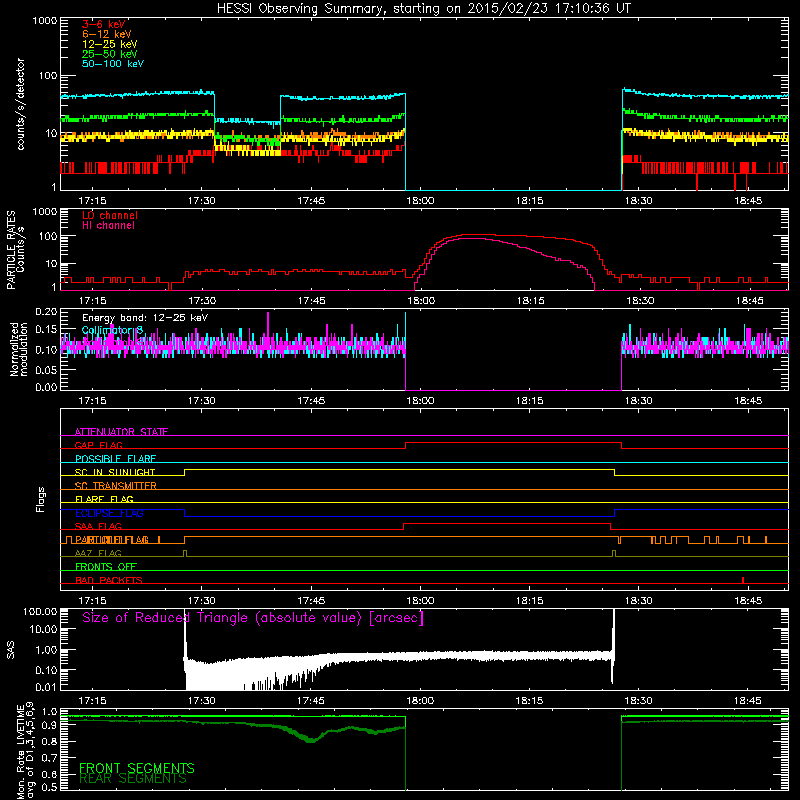
Task: Click the orange '6-12 keV' legend label
Action: tap(107, 34)
